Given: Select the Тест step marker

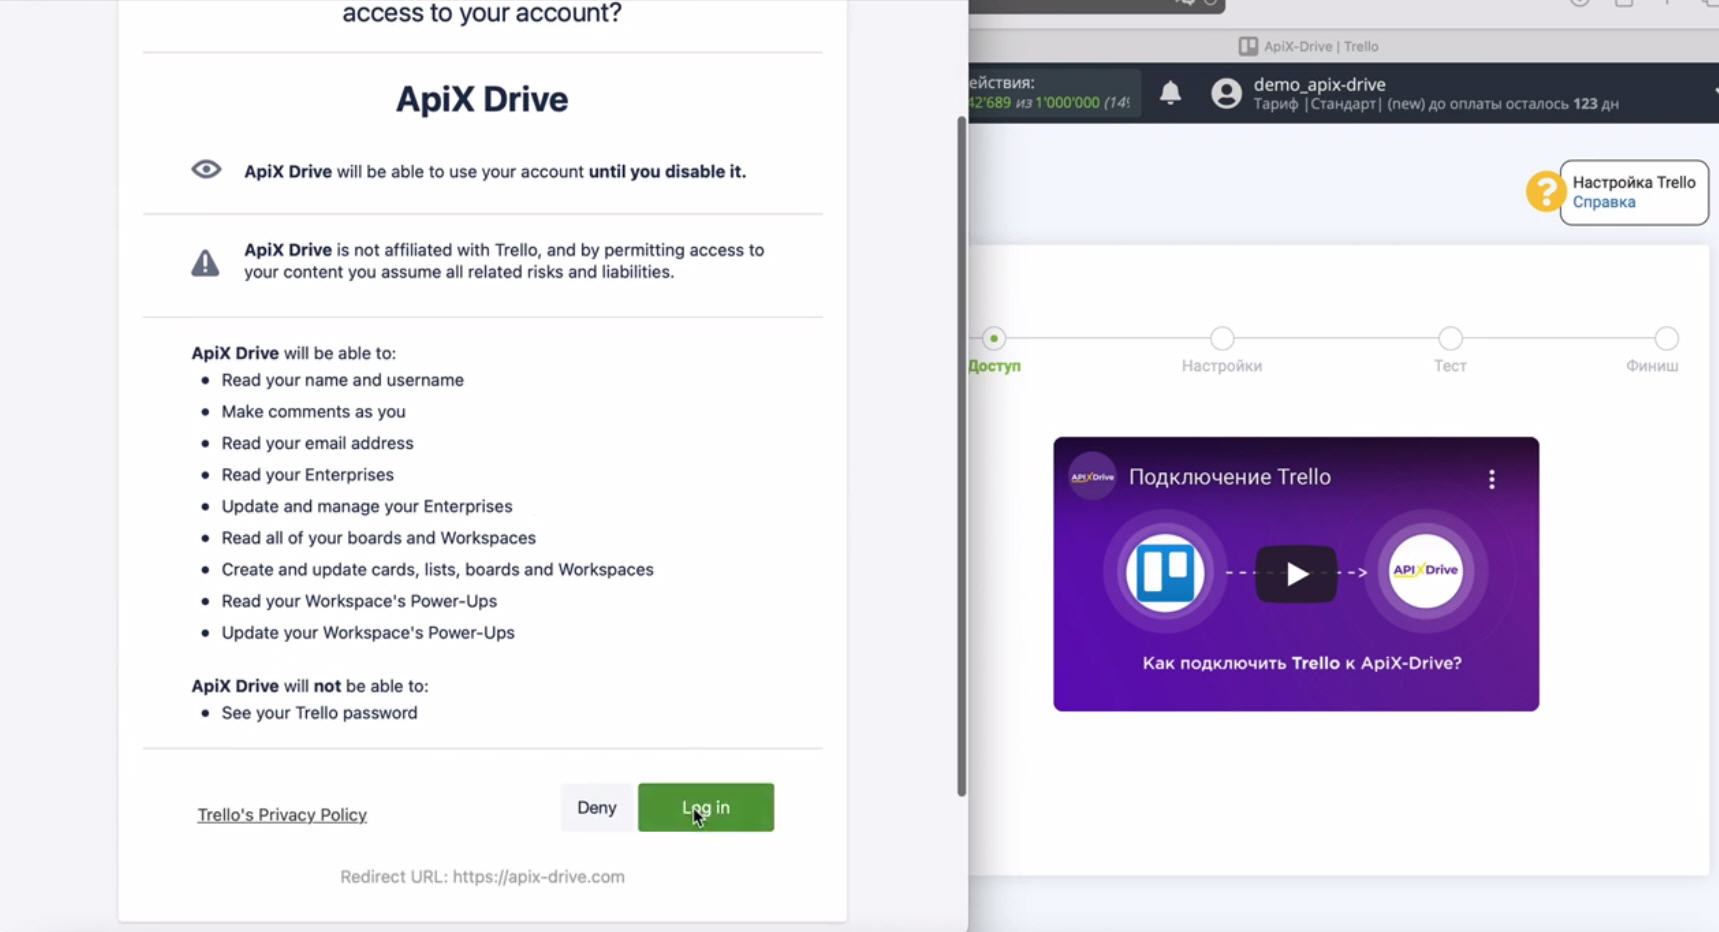Looking at the screenshot, I should 1450,339.
